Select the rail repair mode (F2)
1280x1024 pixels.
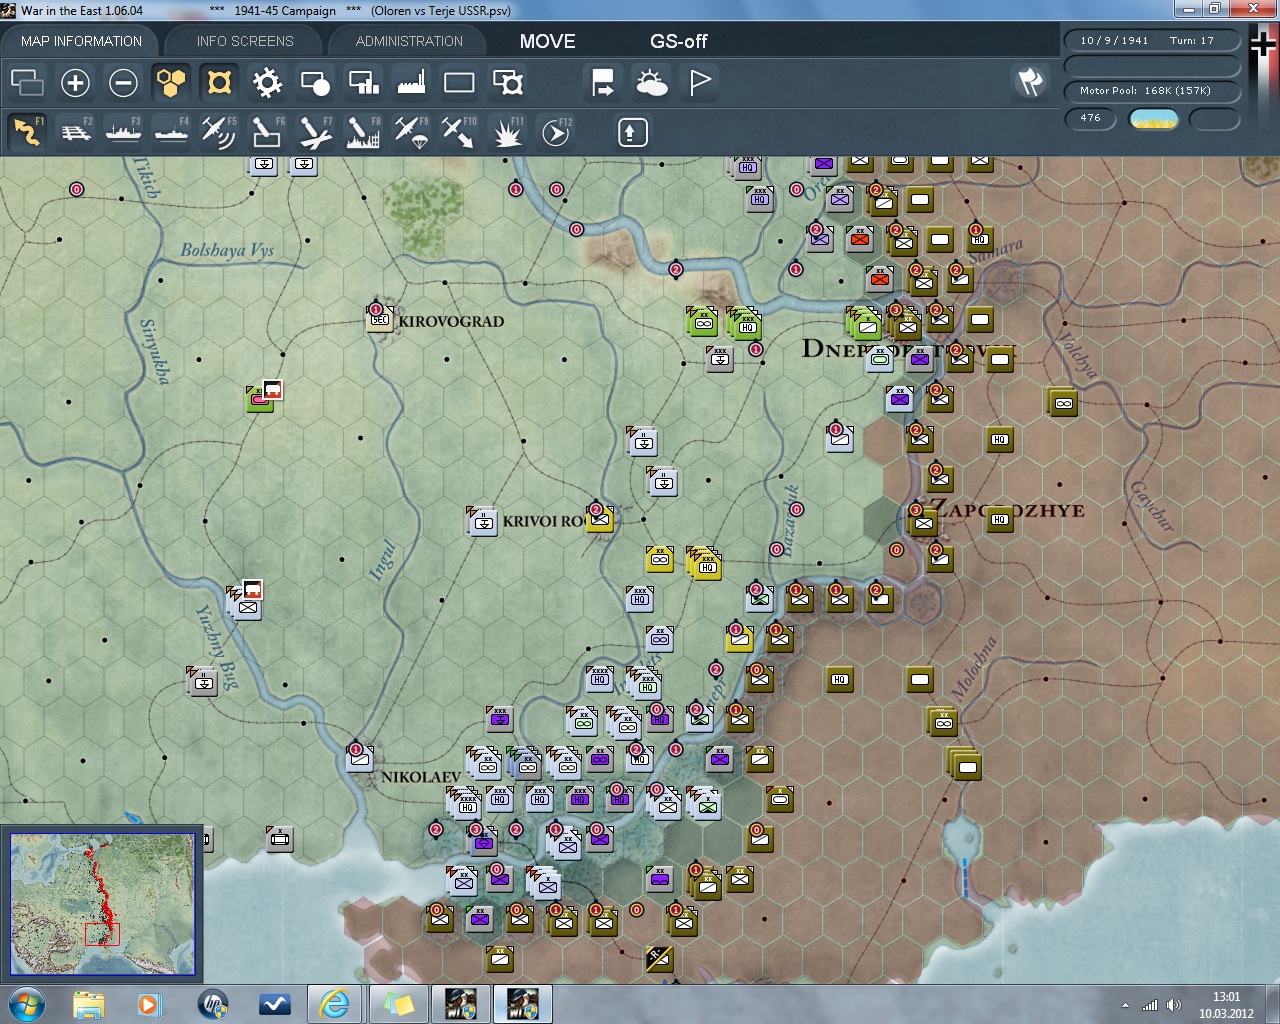76,132
